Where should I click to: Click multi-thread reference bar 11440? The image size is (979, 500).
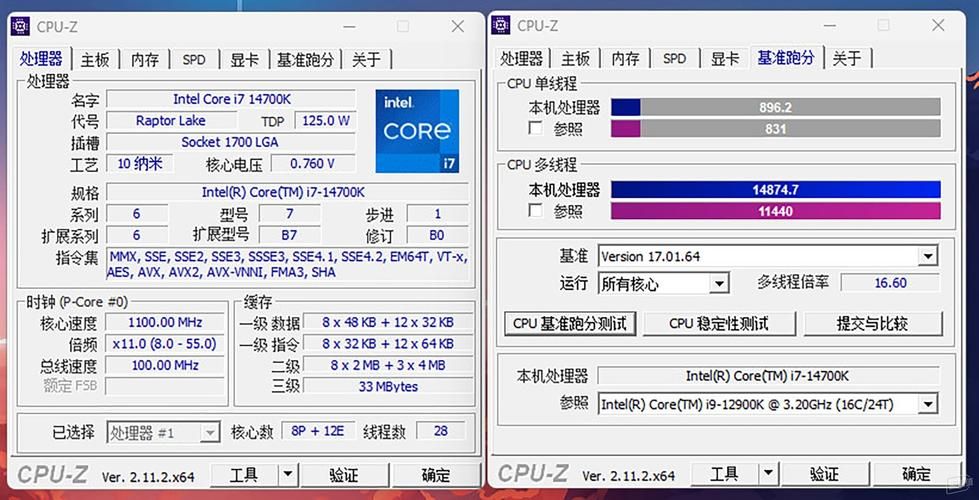775,211
